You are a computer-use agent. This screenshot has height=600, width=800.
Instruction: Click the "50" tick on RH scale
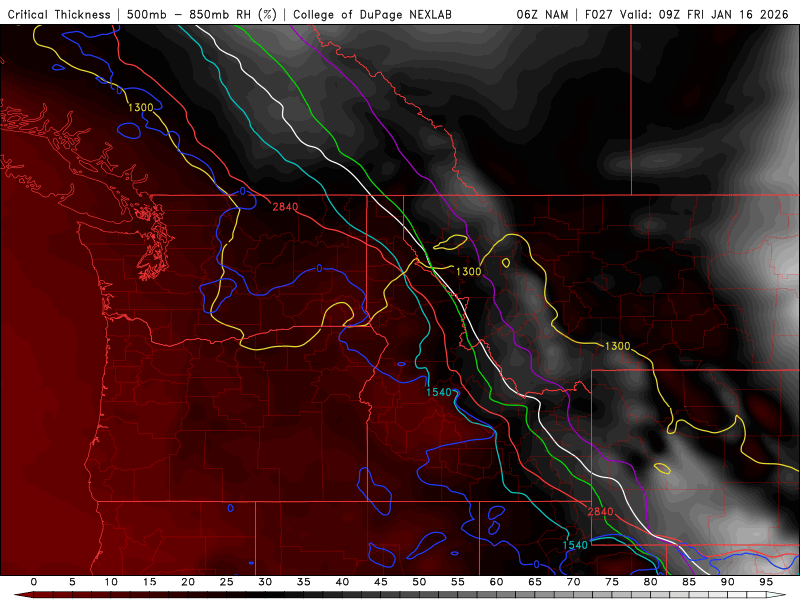419,582
